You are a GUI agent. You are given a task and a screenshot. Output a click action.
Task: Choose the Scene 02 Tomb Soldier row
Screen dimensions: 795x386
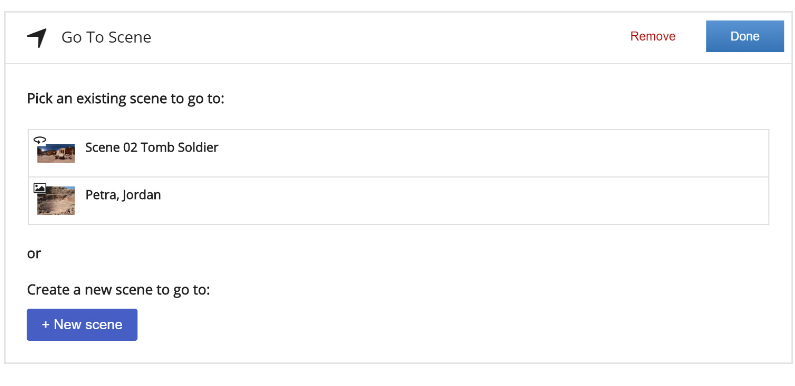coord(399,153)
